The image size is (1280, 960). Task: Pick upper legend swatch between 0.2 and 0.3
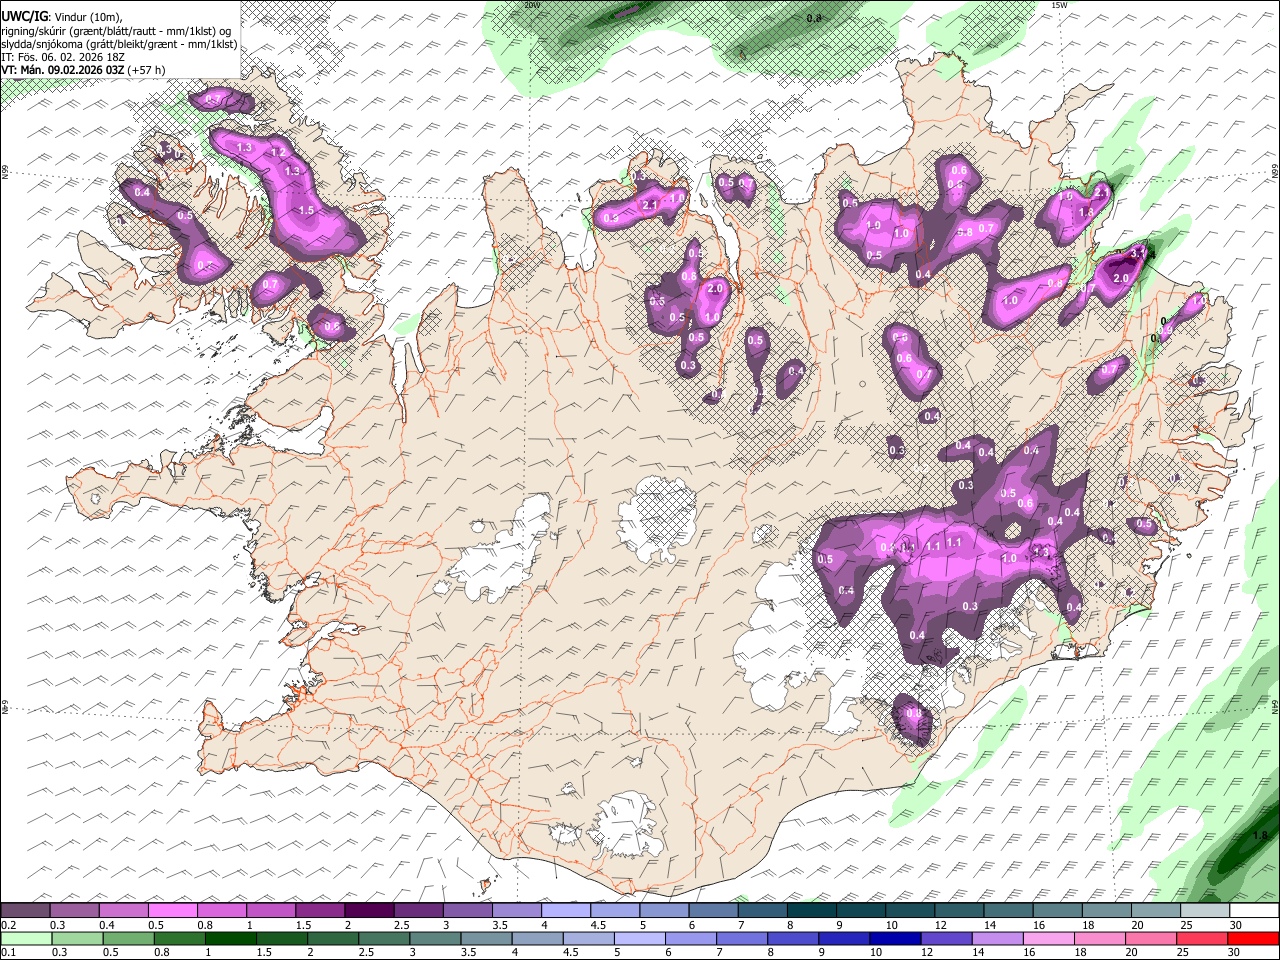click(26, 910)
